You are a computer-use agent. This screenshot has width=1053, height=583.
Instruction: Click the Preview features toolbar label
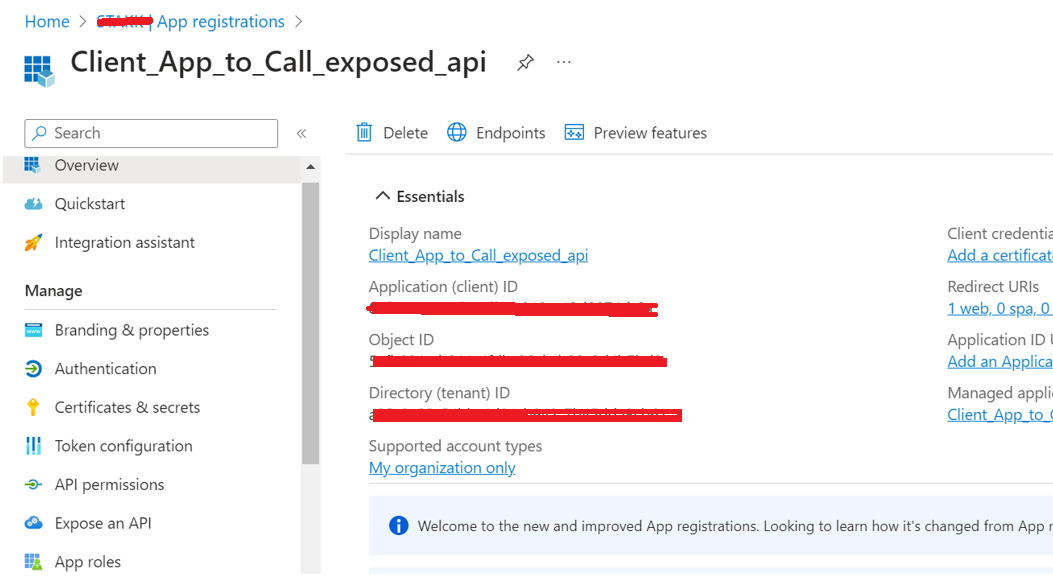coord(650,133)
